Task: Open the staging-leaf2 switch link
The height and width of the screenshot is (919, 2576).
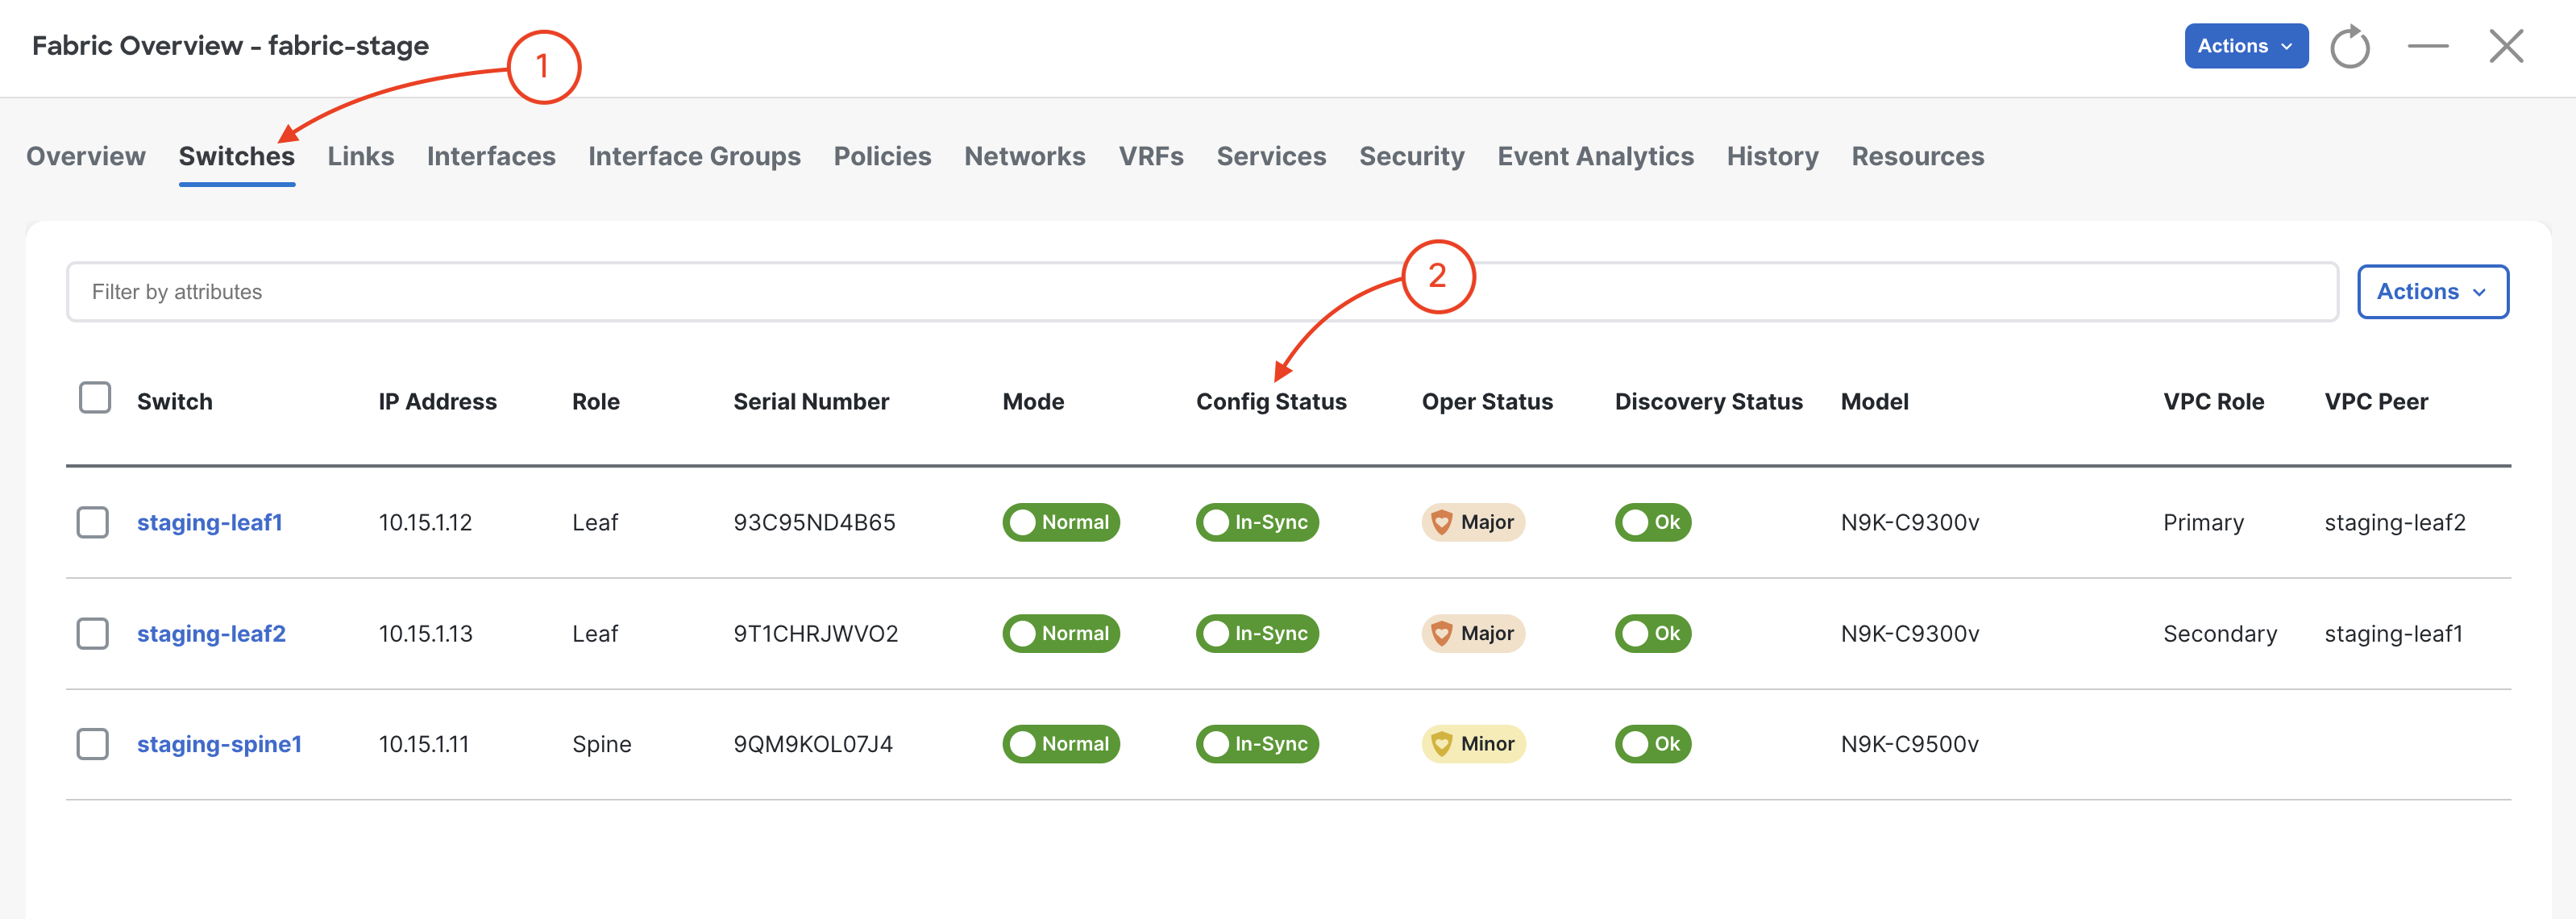Action: [x=211, y=633]
